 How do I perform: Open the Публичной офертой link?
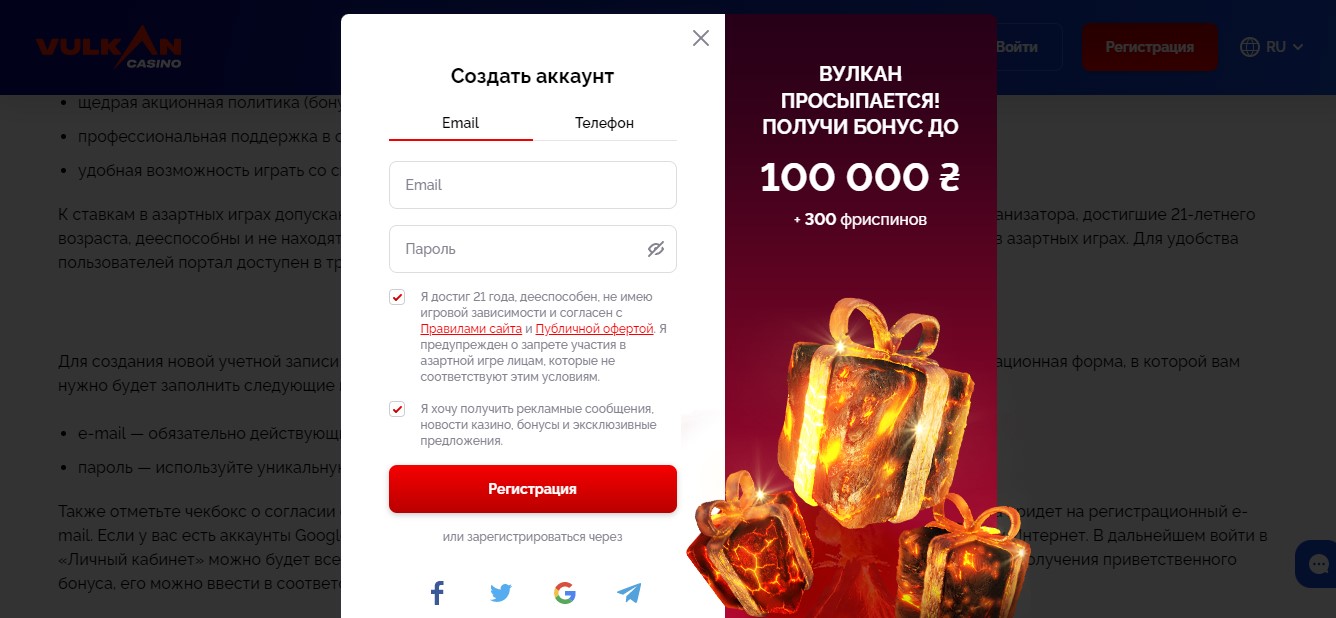coord(594,329)
